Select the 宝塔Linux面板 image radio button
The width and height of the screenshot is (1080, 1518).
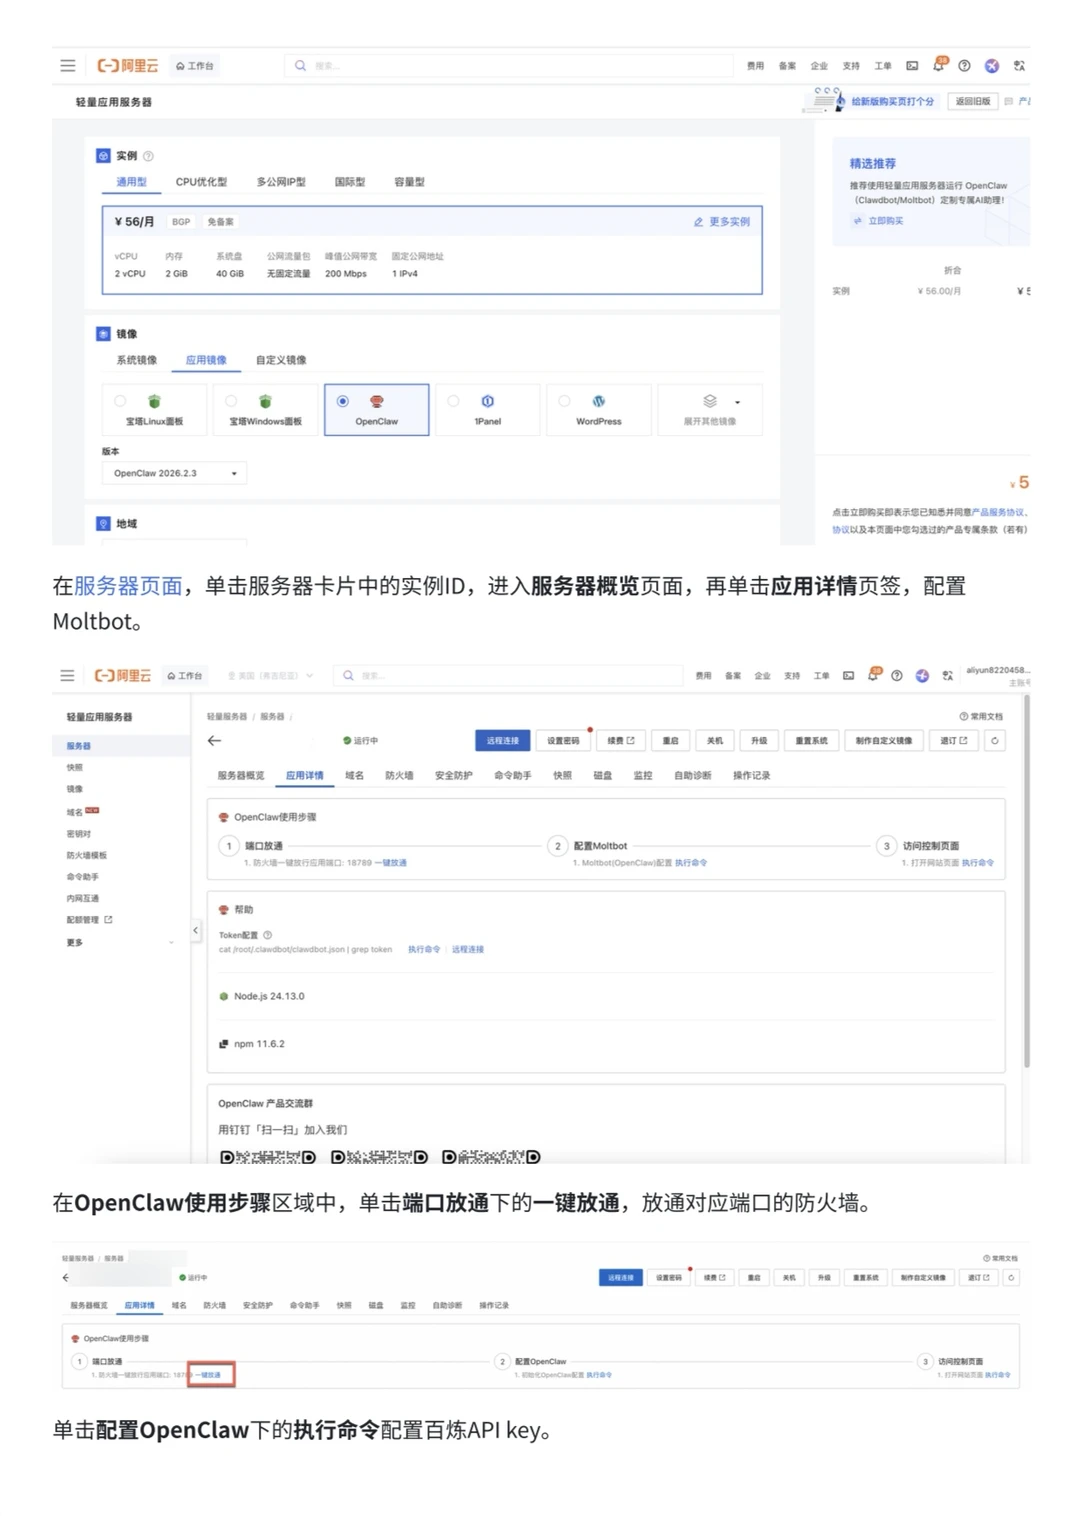pos(120,401)
